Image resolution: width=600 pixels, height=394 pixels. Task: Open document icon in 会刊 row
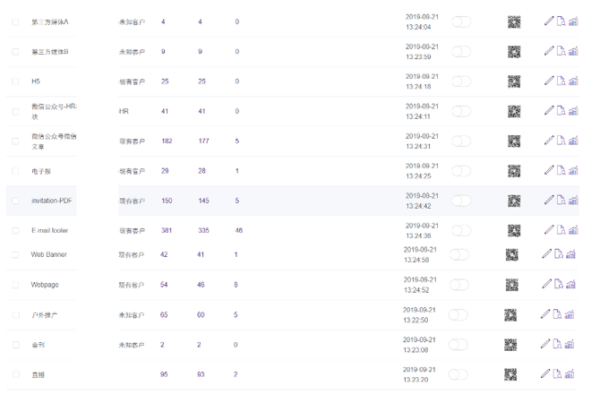pos(557,344)
